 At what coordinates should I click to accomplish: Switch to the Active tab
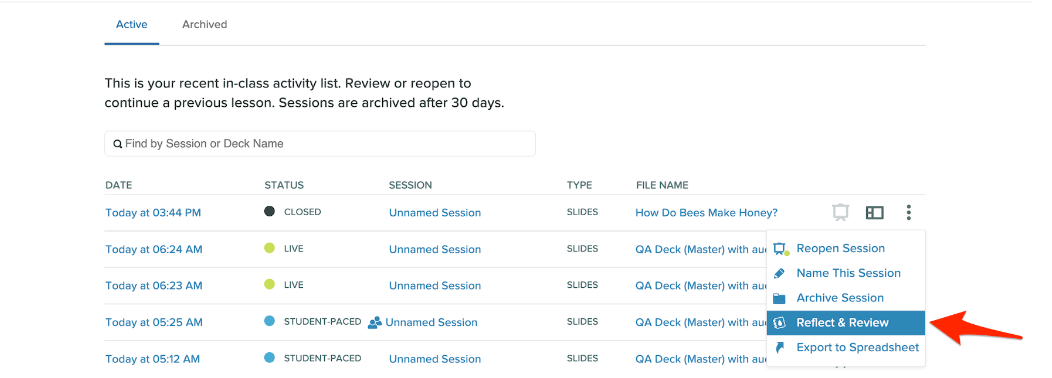click(132, 24)
